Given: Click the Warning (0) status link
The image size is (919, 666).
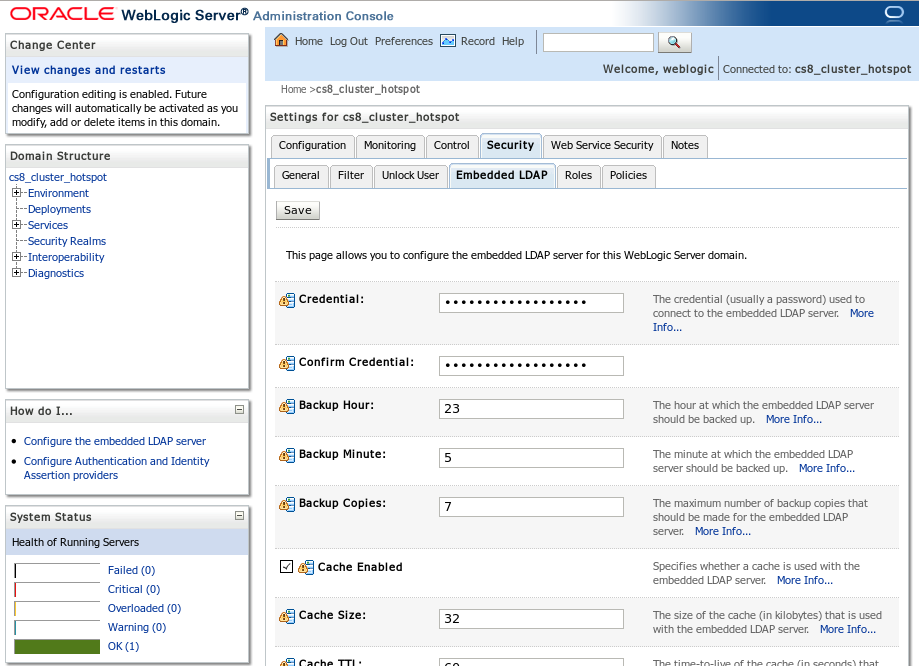Looking at the screenshot, I should tap(137, 627).
